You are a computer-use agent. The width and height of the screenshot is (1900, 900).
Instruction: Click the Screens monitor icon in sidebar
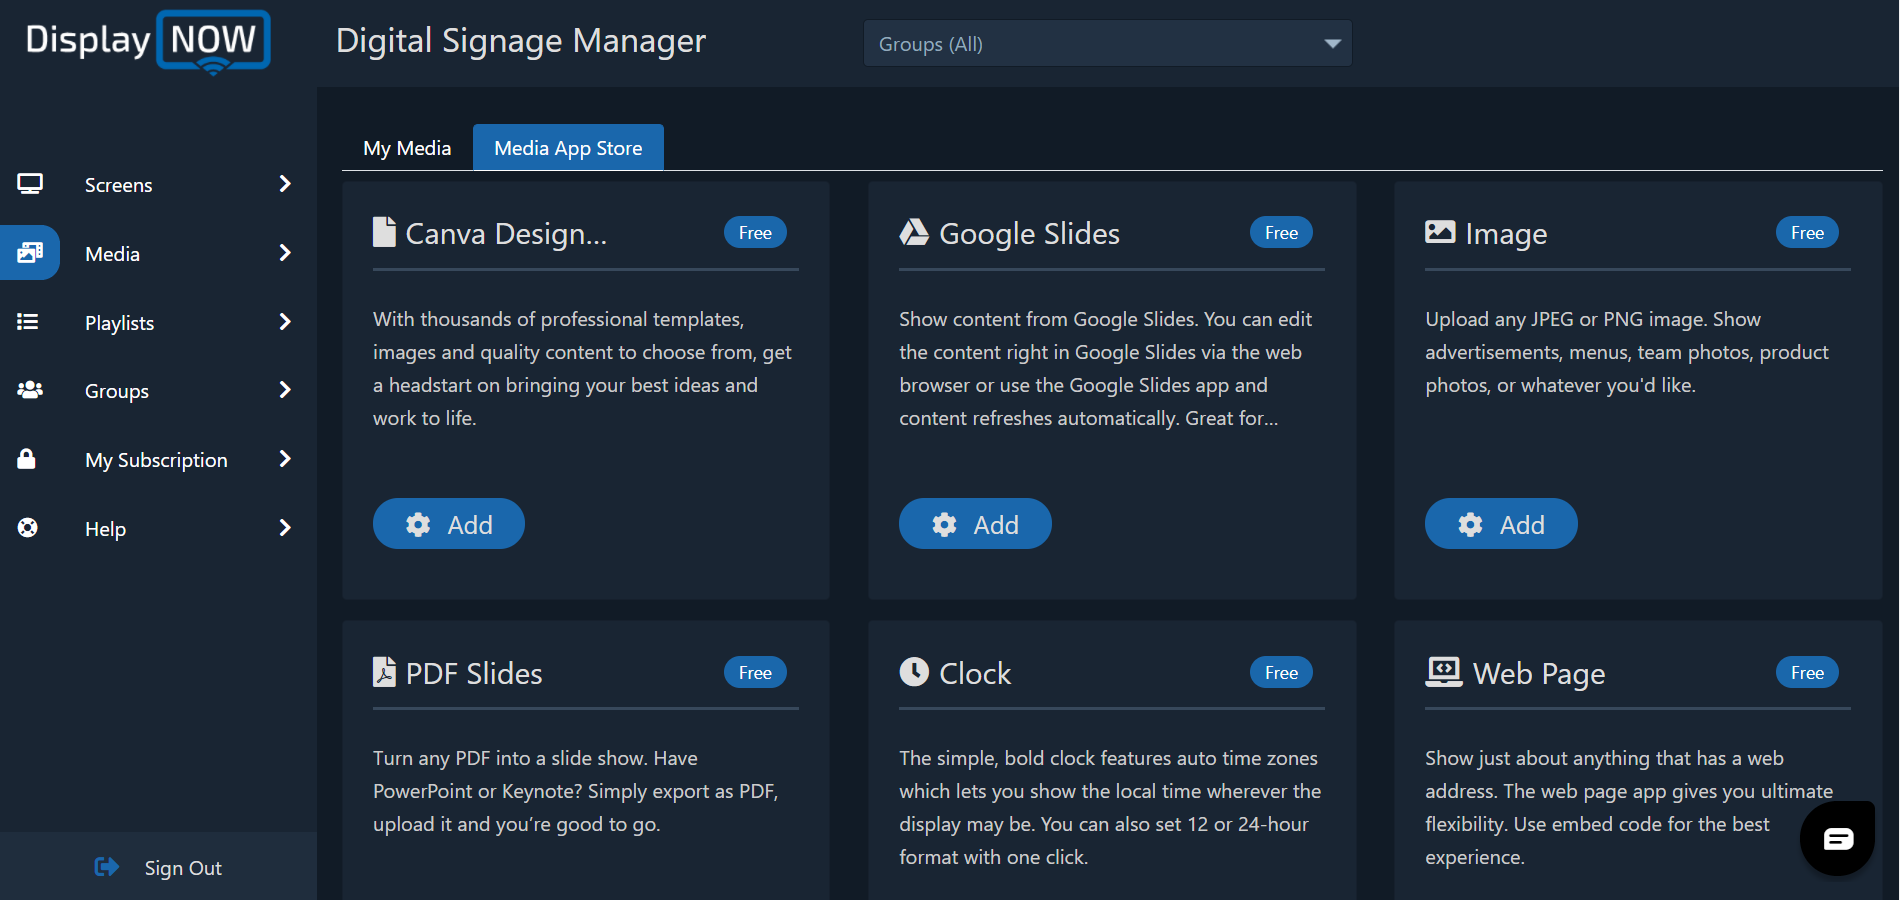(30, 184)
